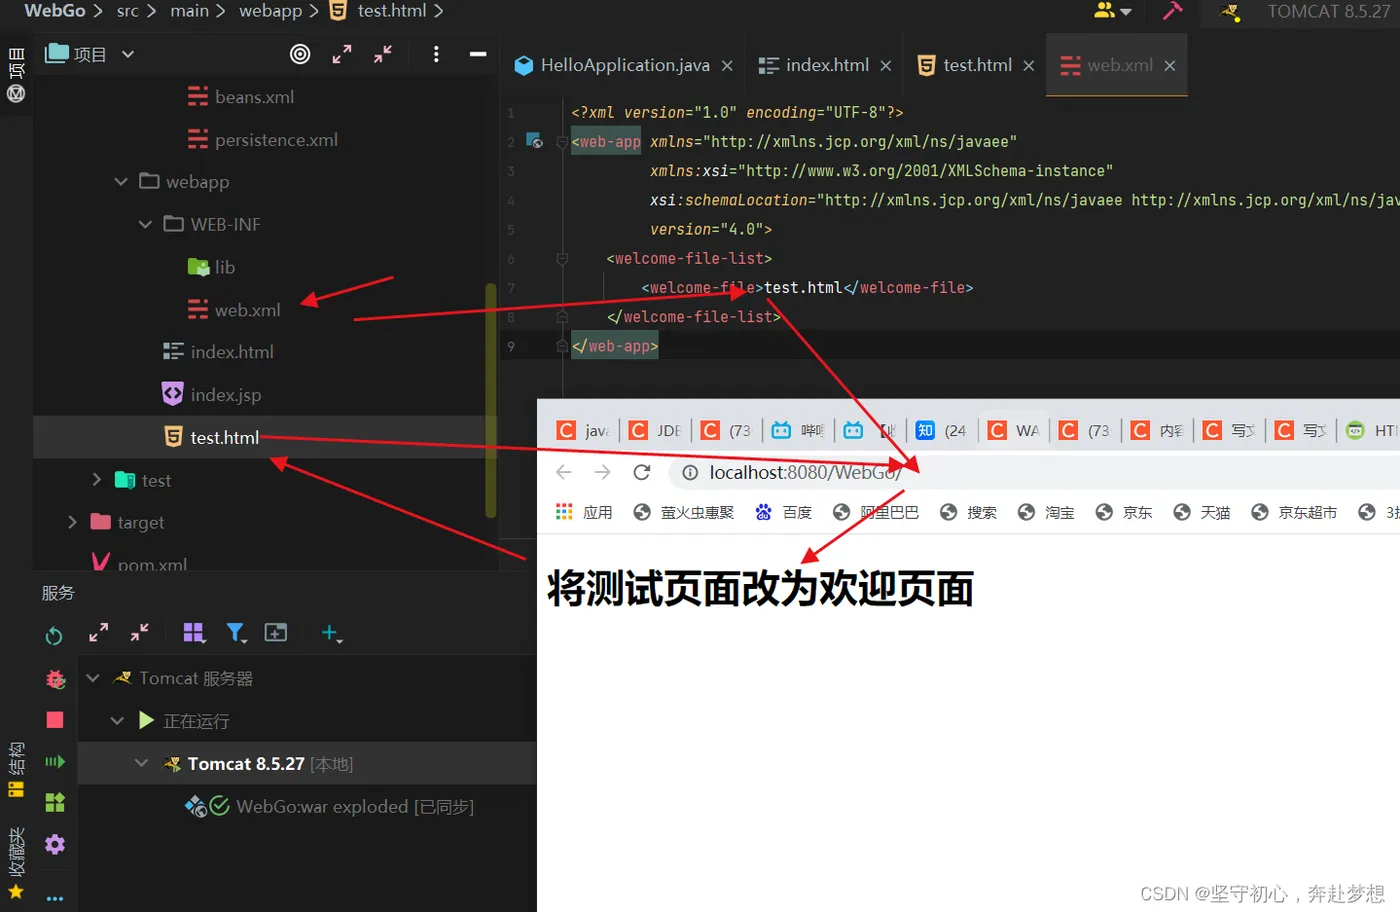Open the filter icon in services toolbar
The image size is (1400, 912).
[x=236, y=633]
